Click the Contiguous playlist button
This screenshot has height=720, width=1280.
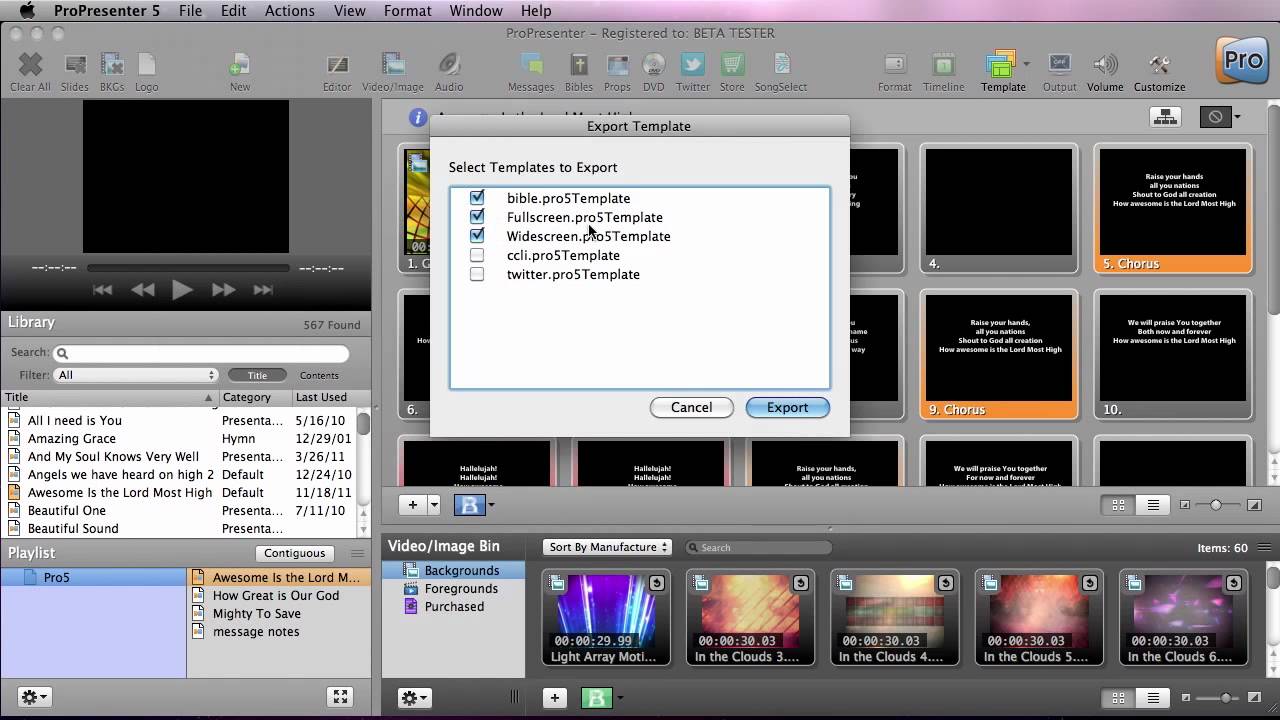tap(295, 553)
